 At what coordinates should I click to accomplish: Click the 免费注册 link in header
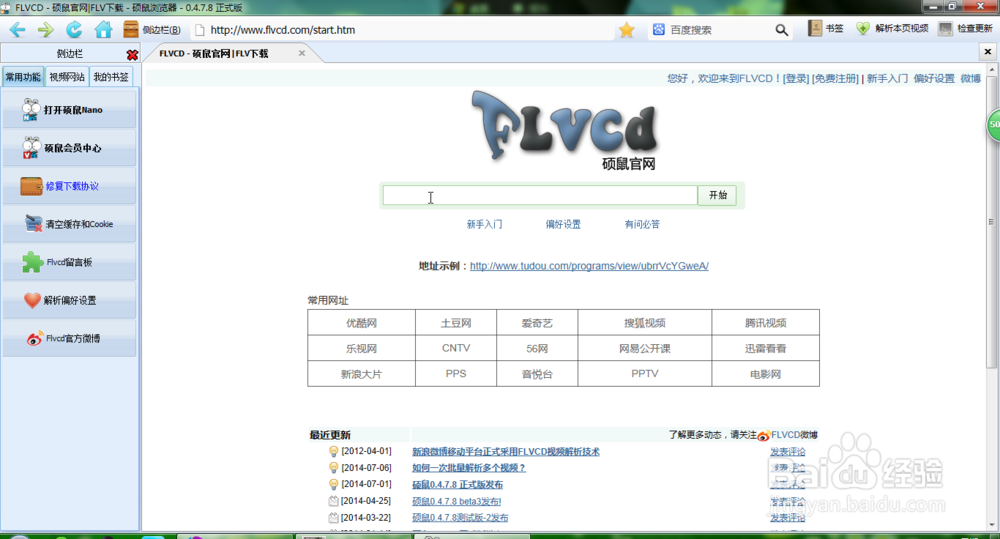click(835, 78)
